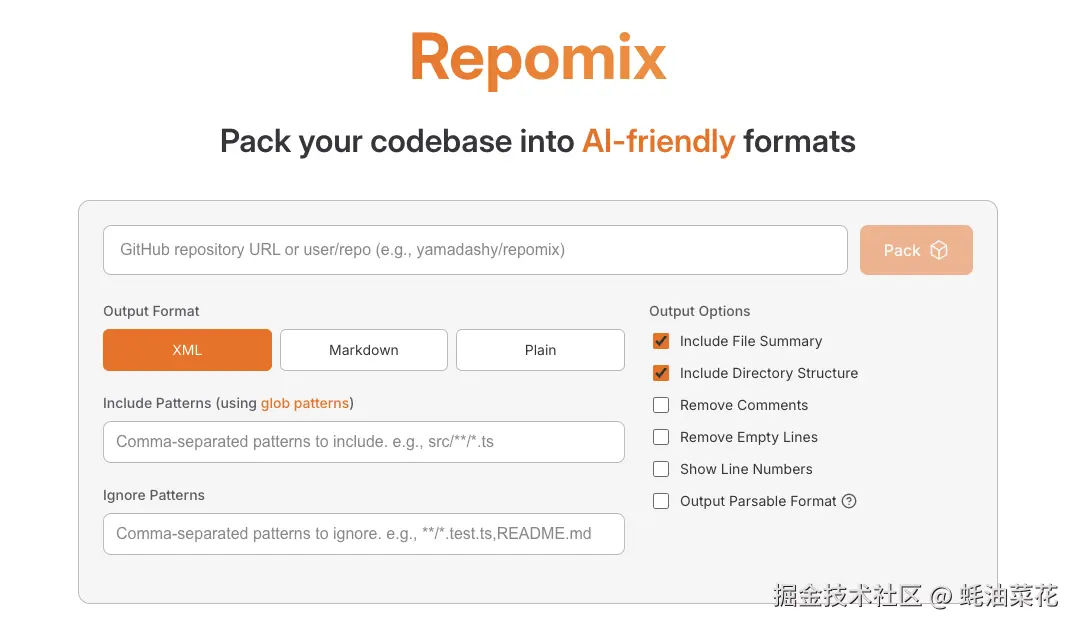Check the Output Parsable Format box
Viewport: 1078px width, 629px height.
point(661,501)
